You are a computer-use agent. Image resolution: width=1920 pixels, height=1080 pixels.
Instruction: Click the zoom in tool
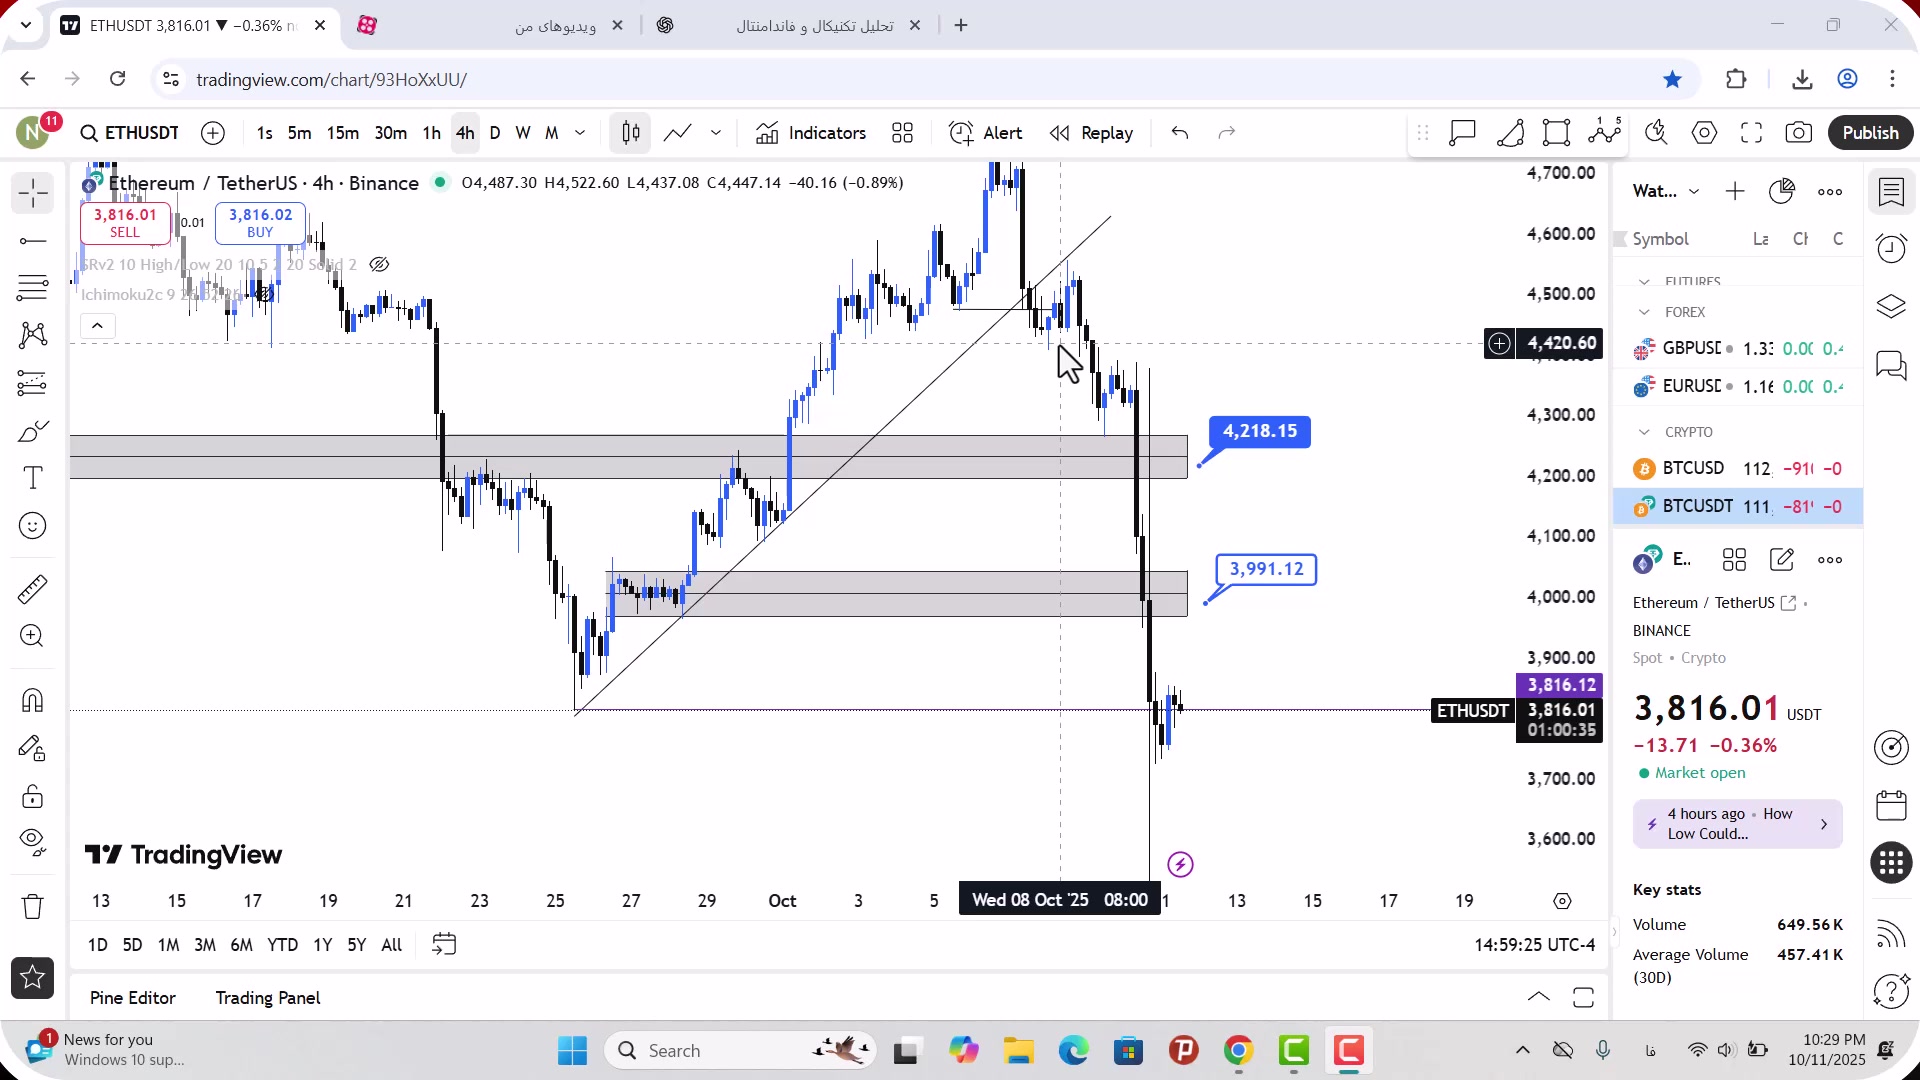tap(32, 636)
